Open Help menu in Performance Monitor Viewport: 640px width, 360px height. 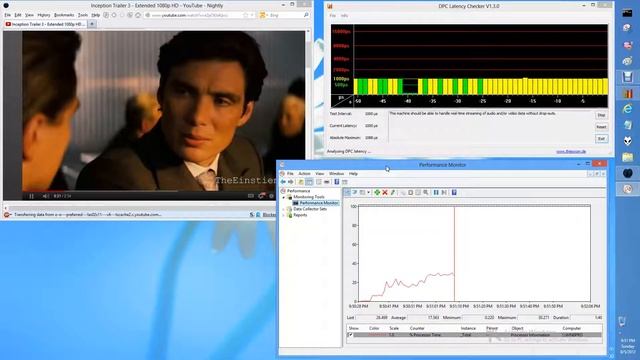pyautogui.click(x=353, y=174)
